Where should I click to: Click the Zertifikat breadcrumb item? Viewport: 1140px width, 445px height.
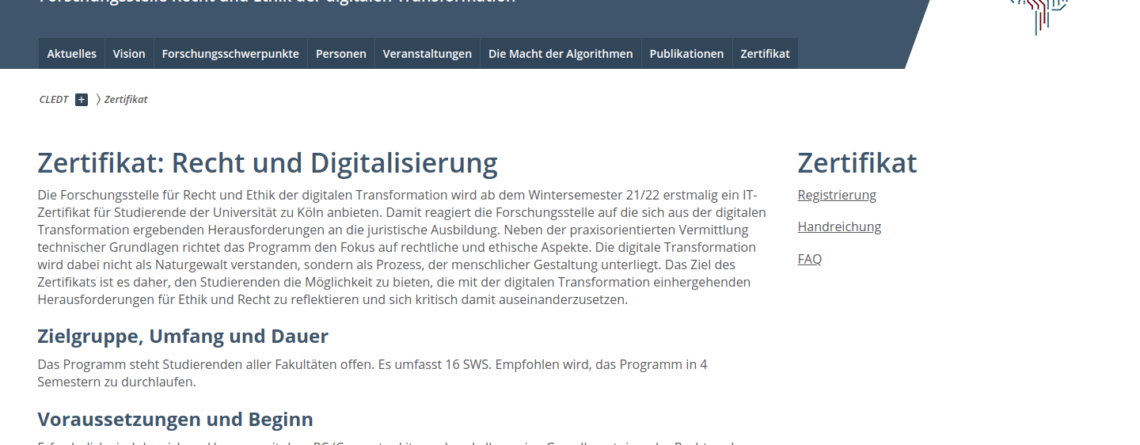coord(126,99)
